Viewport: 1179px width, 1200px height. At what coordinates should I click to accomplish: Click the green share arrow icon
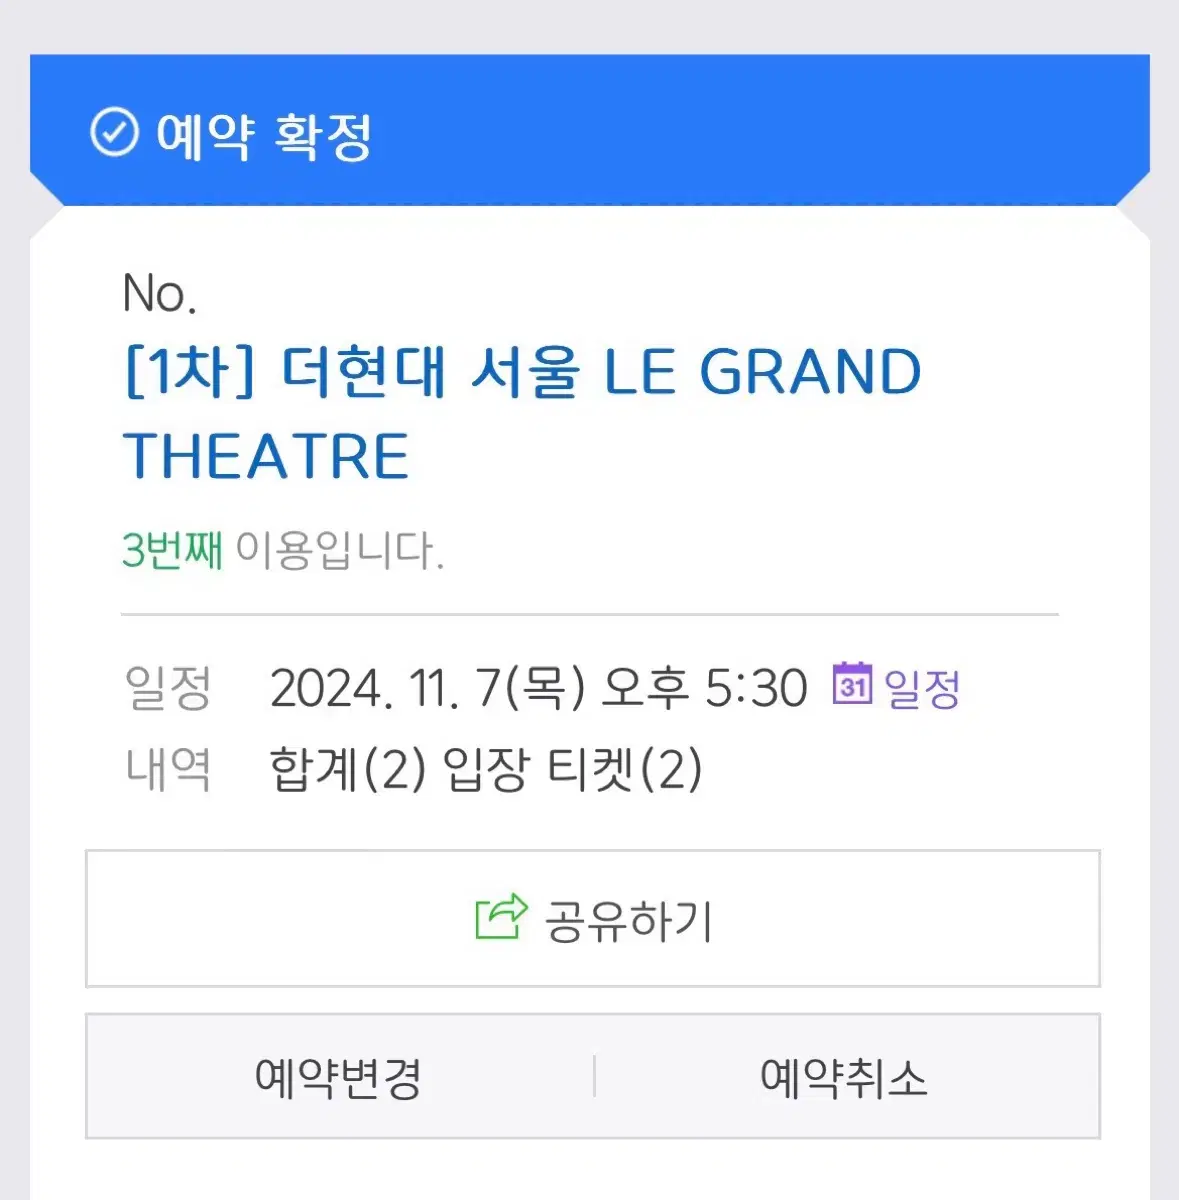pyautogui.click(x=501, y=917)
